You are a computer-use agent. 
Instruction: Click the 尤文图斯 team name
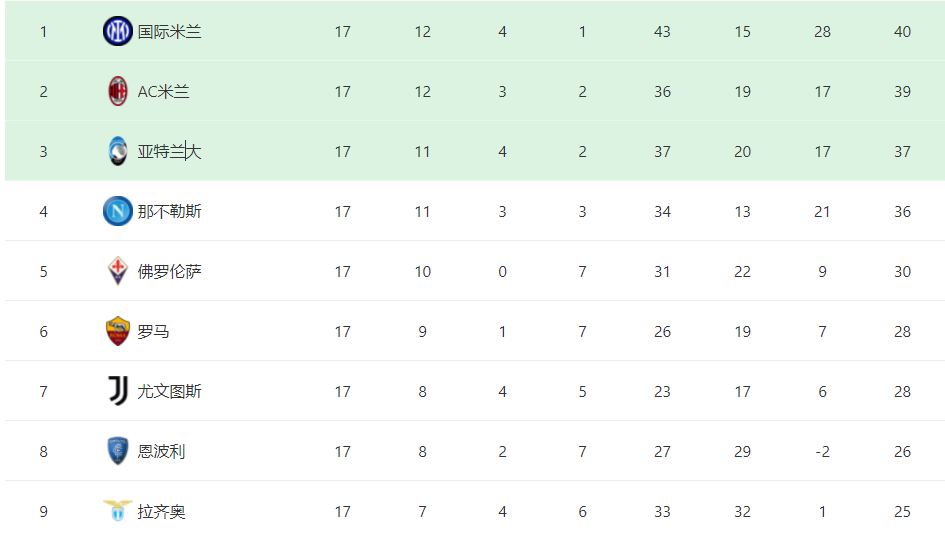(169, 392)
